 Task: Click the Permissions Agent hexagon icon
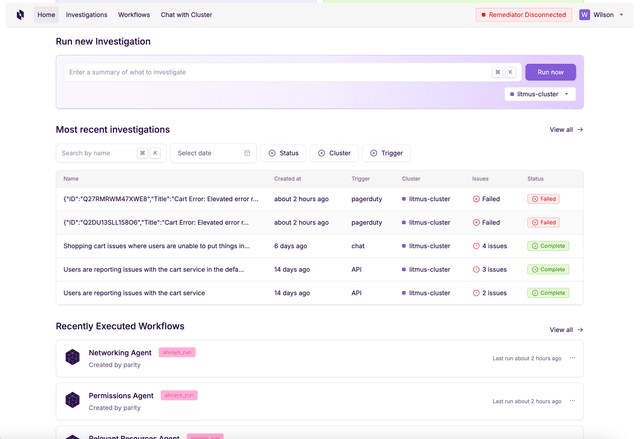click(x=72, y=400)
